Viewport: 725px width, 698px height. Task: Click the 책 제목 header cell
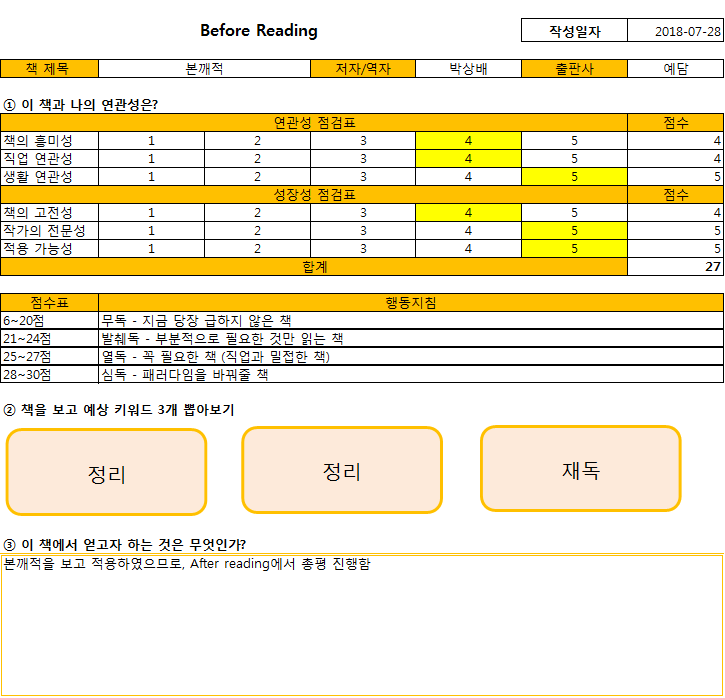[49, 68]
